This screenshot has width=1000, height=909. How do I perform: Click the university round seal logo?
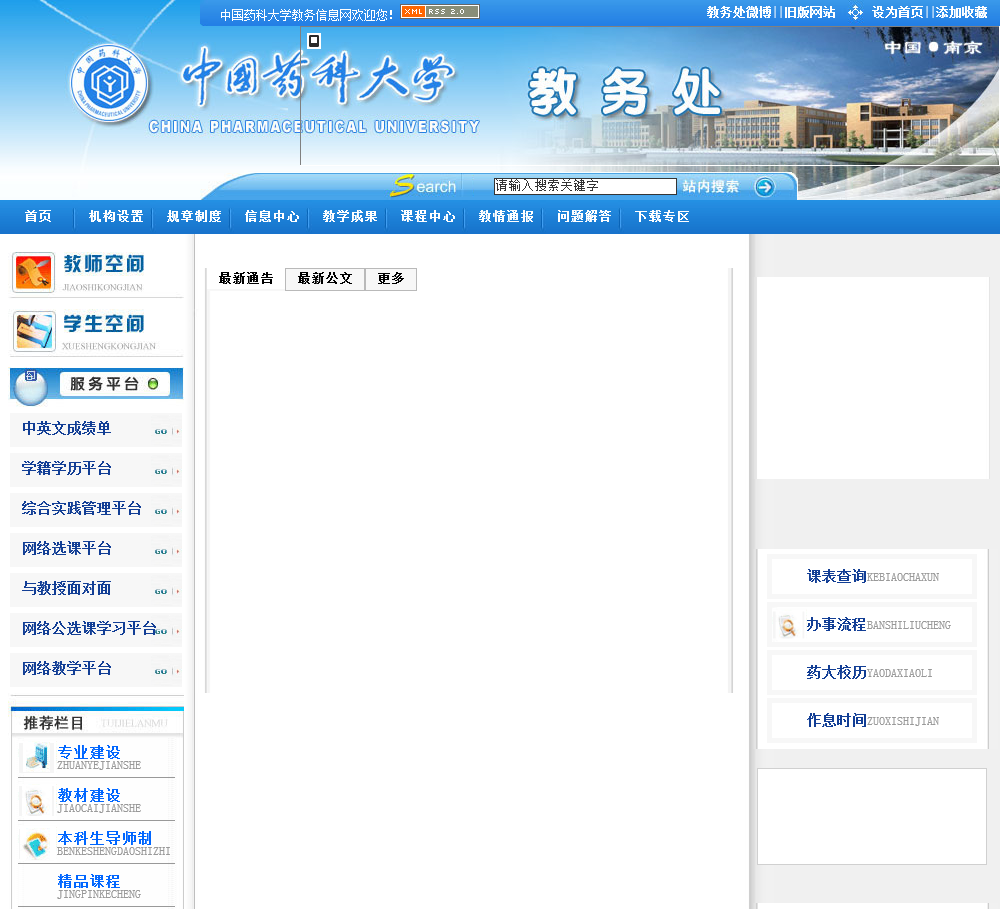[x=109, y=84]
